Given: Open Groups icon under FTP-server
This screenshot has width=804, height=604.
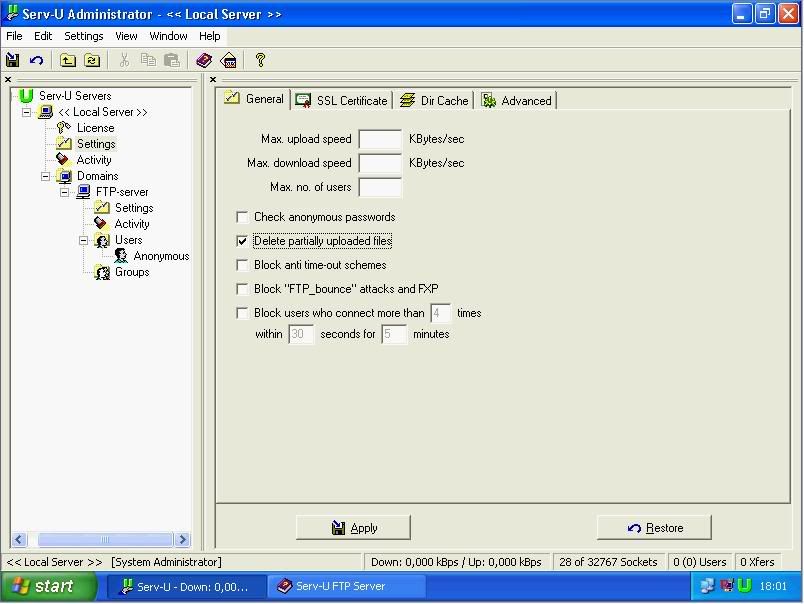Looking at the screenshot, I should 102,272.
